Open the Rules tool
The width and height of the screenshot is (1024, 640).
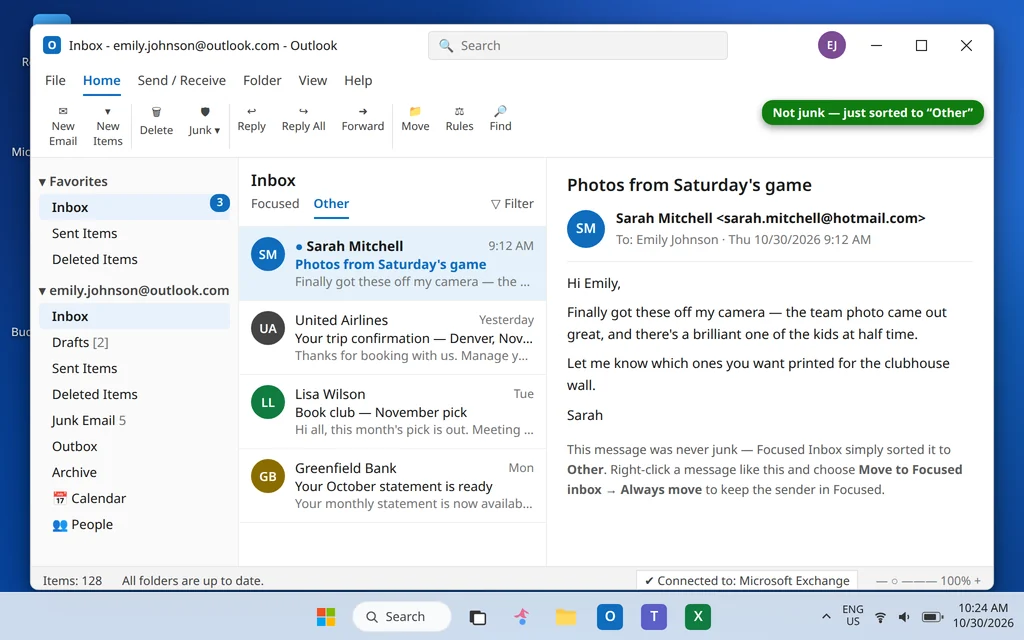[459, 120]
